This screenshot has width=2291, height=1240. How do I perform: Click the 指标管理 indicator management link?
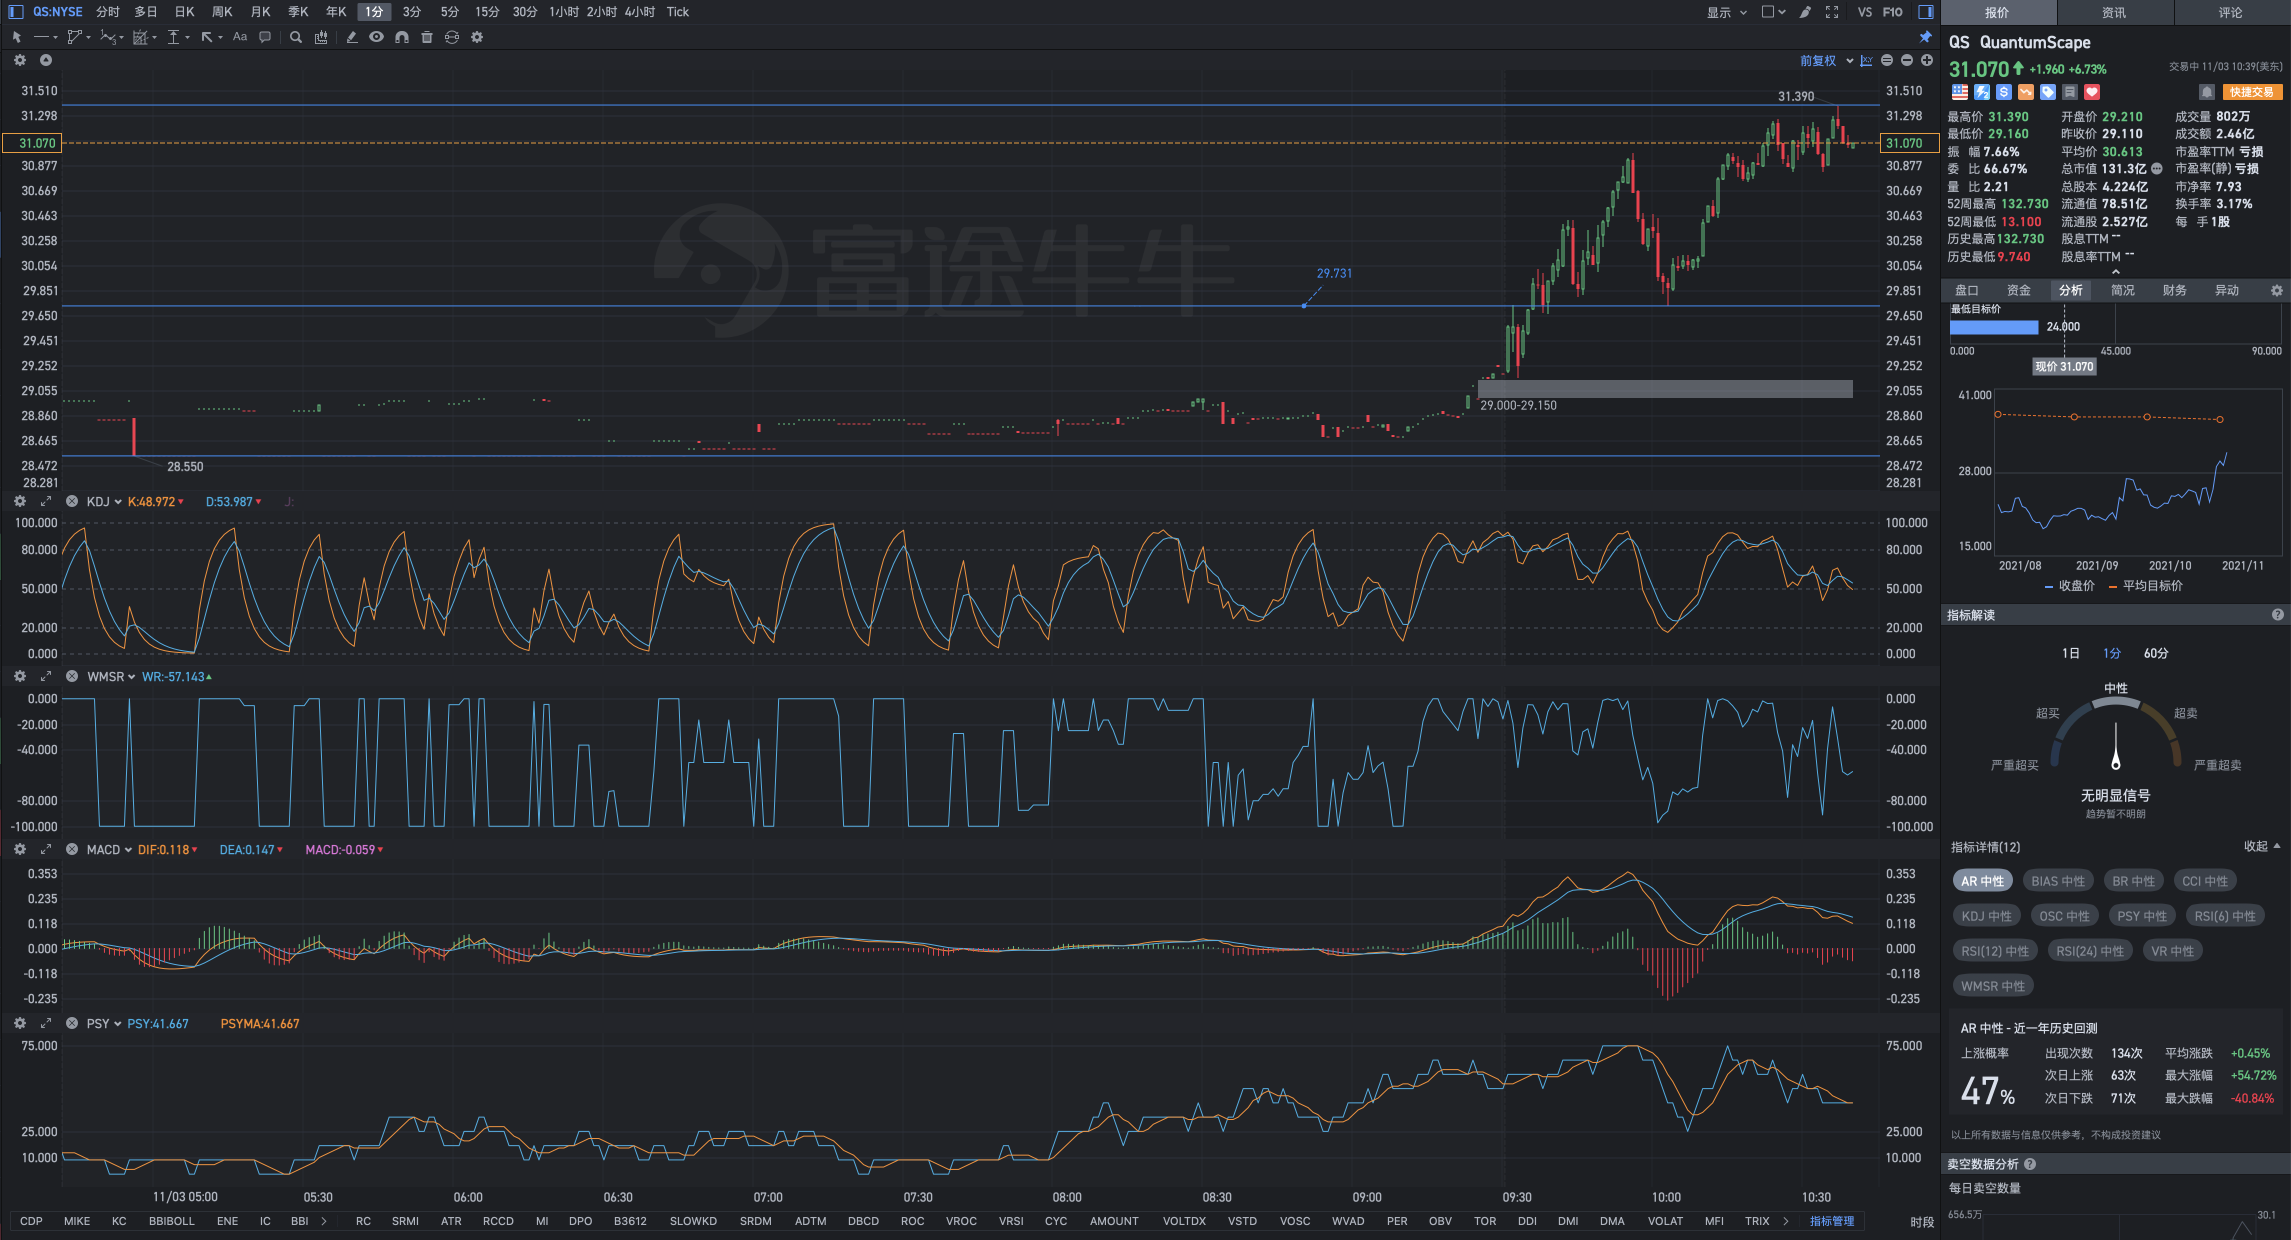click(1832, 1221)
